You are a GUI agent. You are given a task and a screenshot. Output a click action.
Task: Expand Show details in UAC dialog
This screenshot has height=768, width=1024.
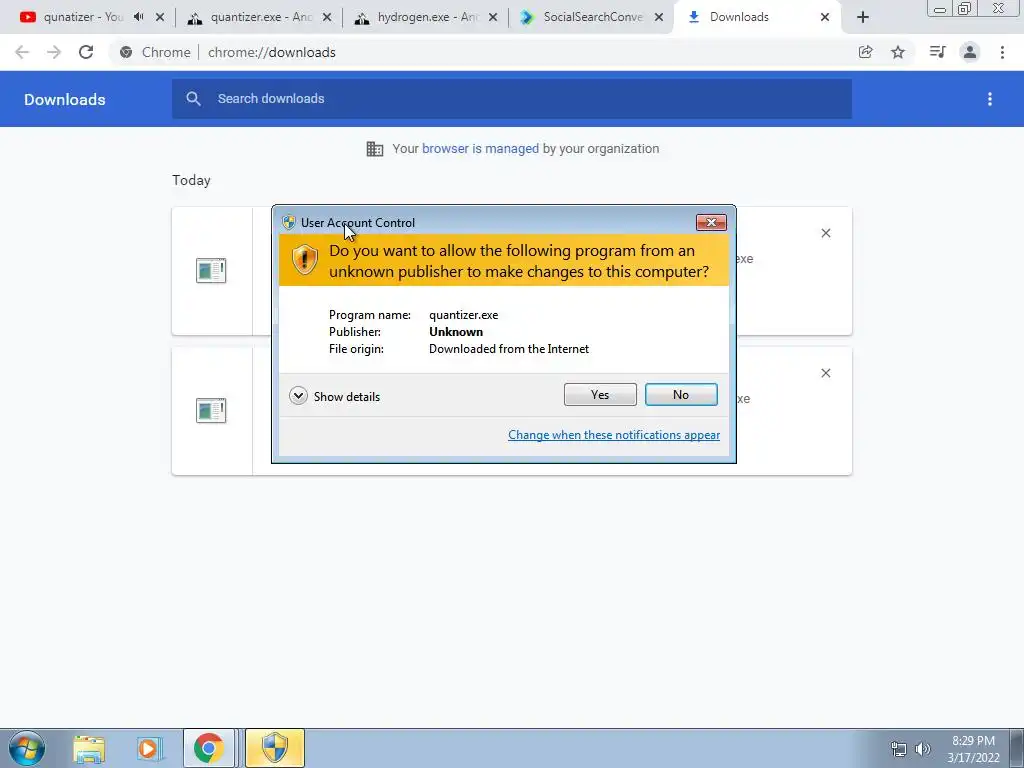pyautogui.click(x=334, y=396)
